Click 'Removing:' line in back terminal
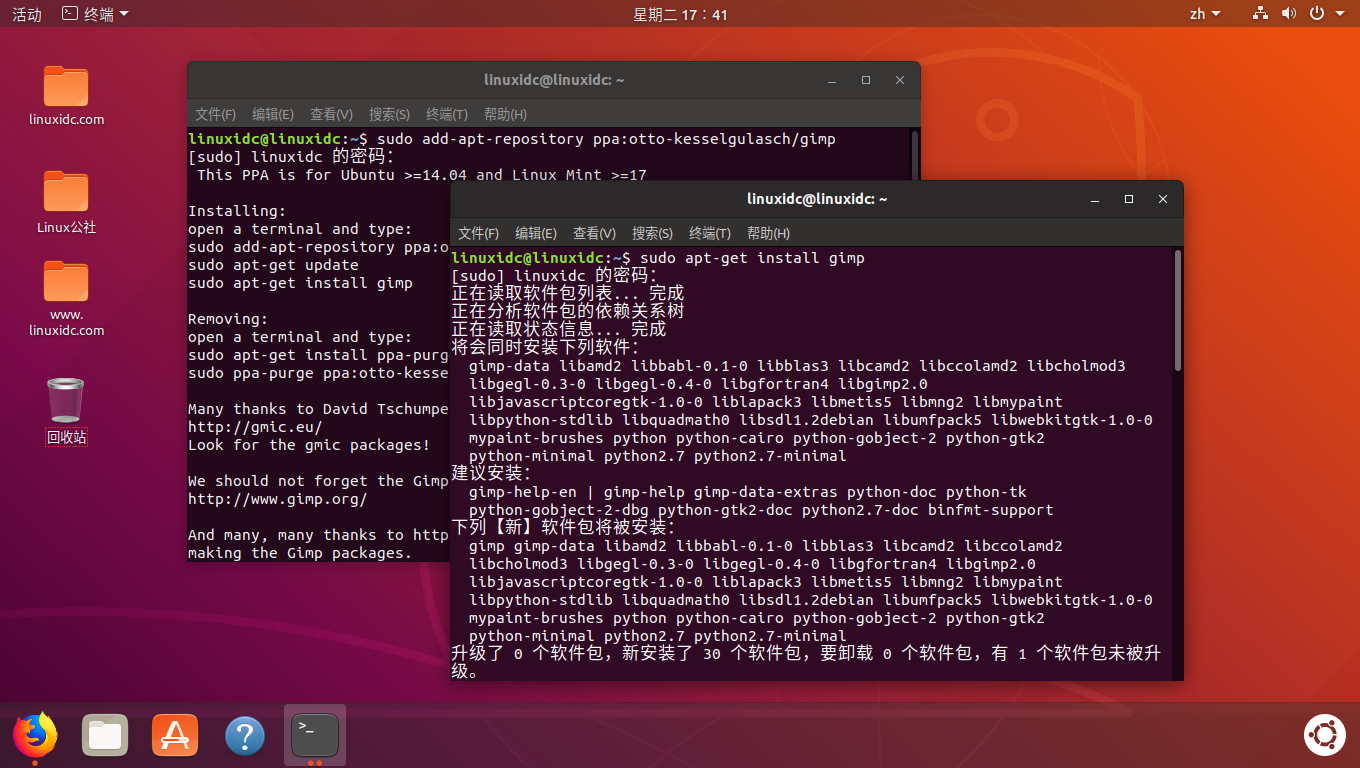 point(228,319)
